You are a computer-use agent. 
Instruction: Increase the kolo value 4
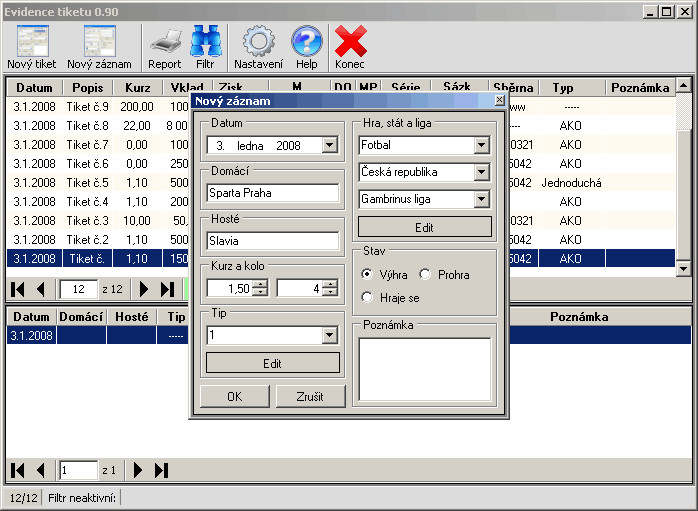330,284
